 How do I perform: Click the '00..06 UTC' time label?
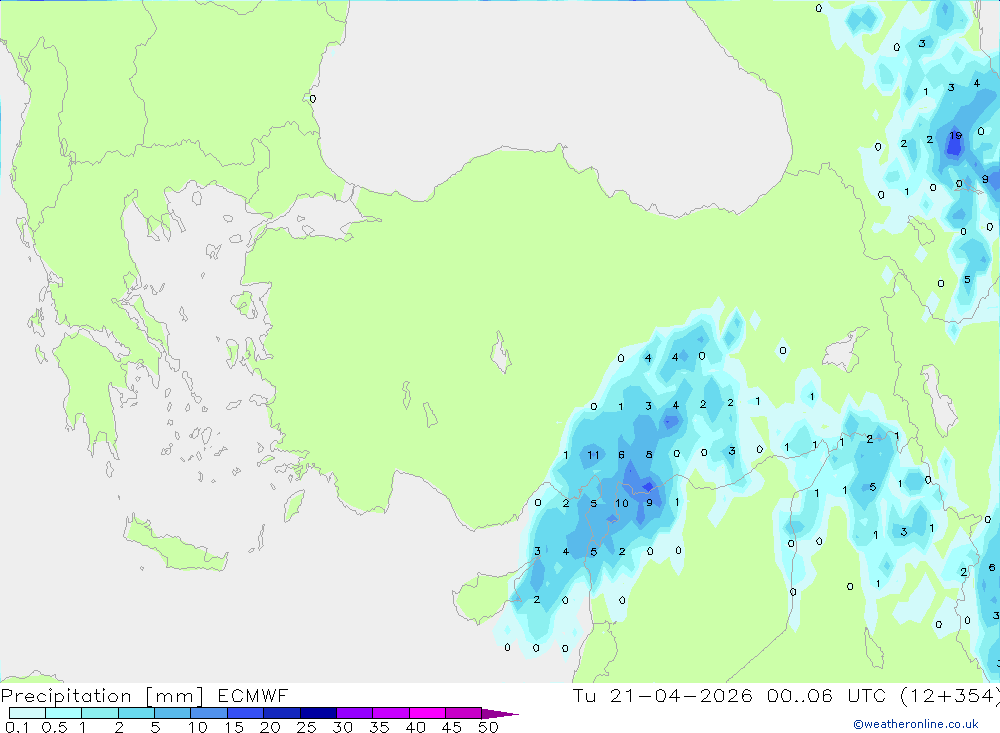[x=827, y=695]
